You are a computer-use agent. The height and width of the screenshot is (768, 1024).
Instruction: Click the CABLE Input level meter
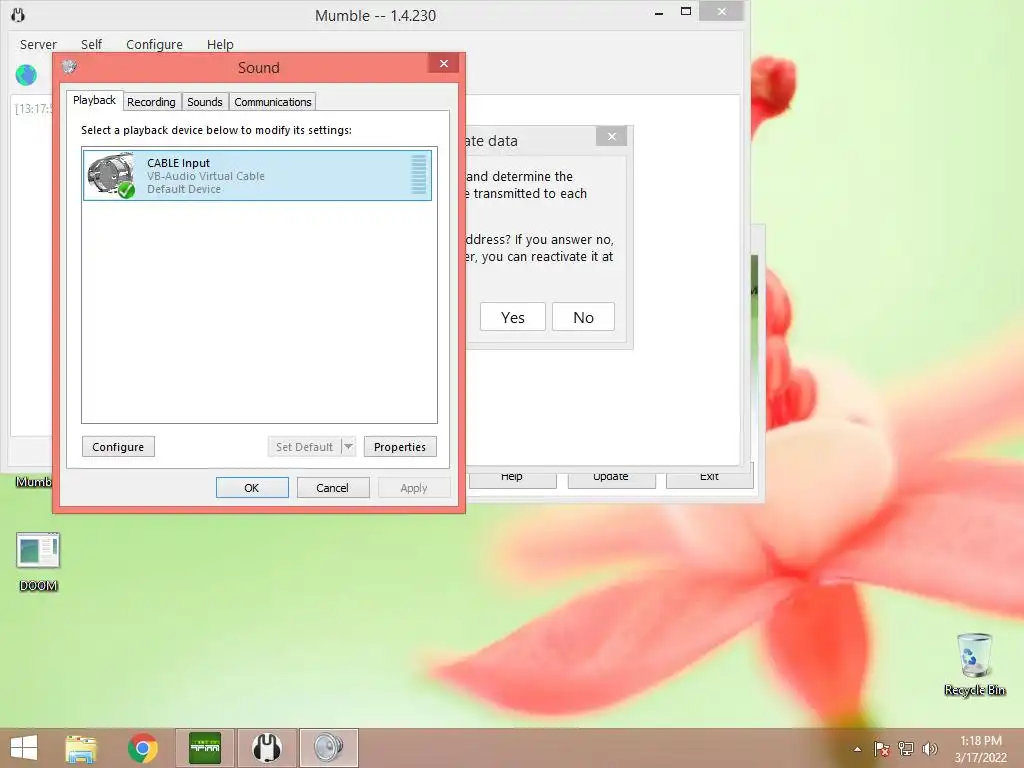[x=419, y=174]
